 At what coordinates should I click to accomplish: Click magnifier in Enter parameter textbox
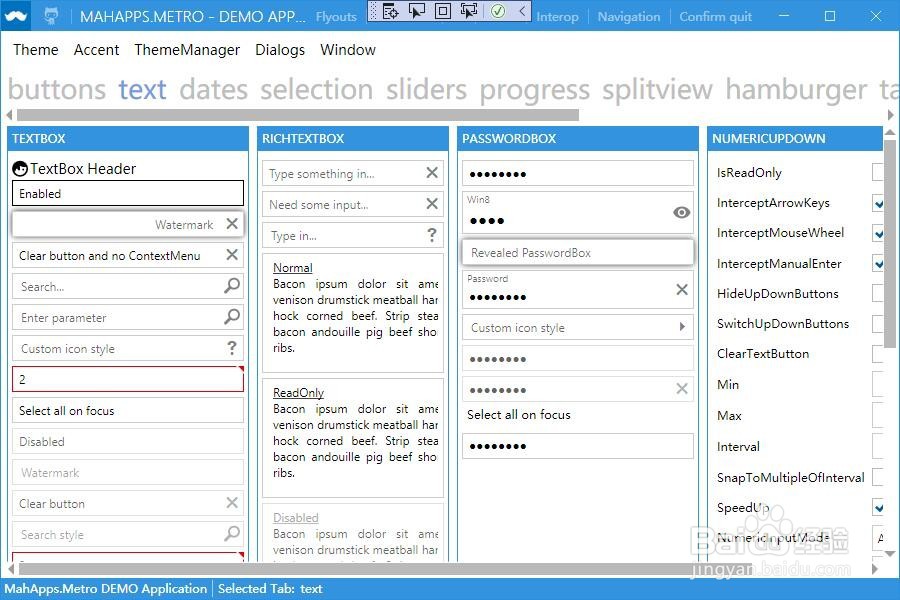pyautogui.click(x=232, y=316)
